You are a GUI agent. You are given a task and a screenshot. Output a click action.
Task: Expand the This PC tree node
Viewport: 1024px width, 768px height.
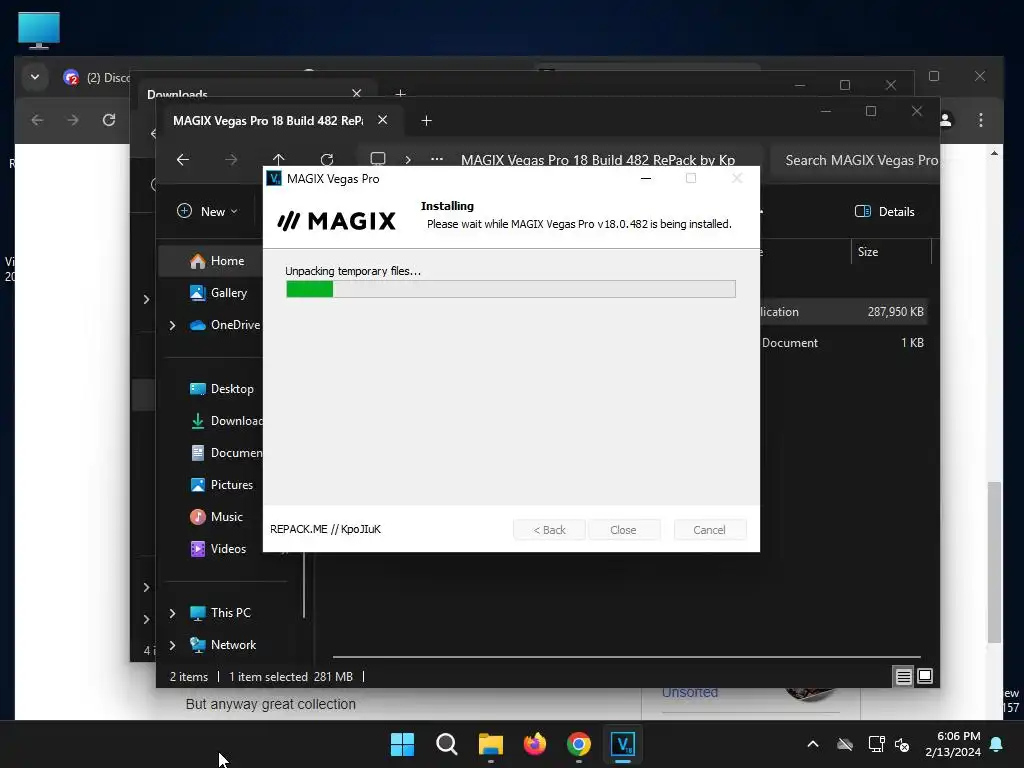pyautogui.click(x=172, y=613)
